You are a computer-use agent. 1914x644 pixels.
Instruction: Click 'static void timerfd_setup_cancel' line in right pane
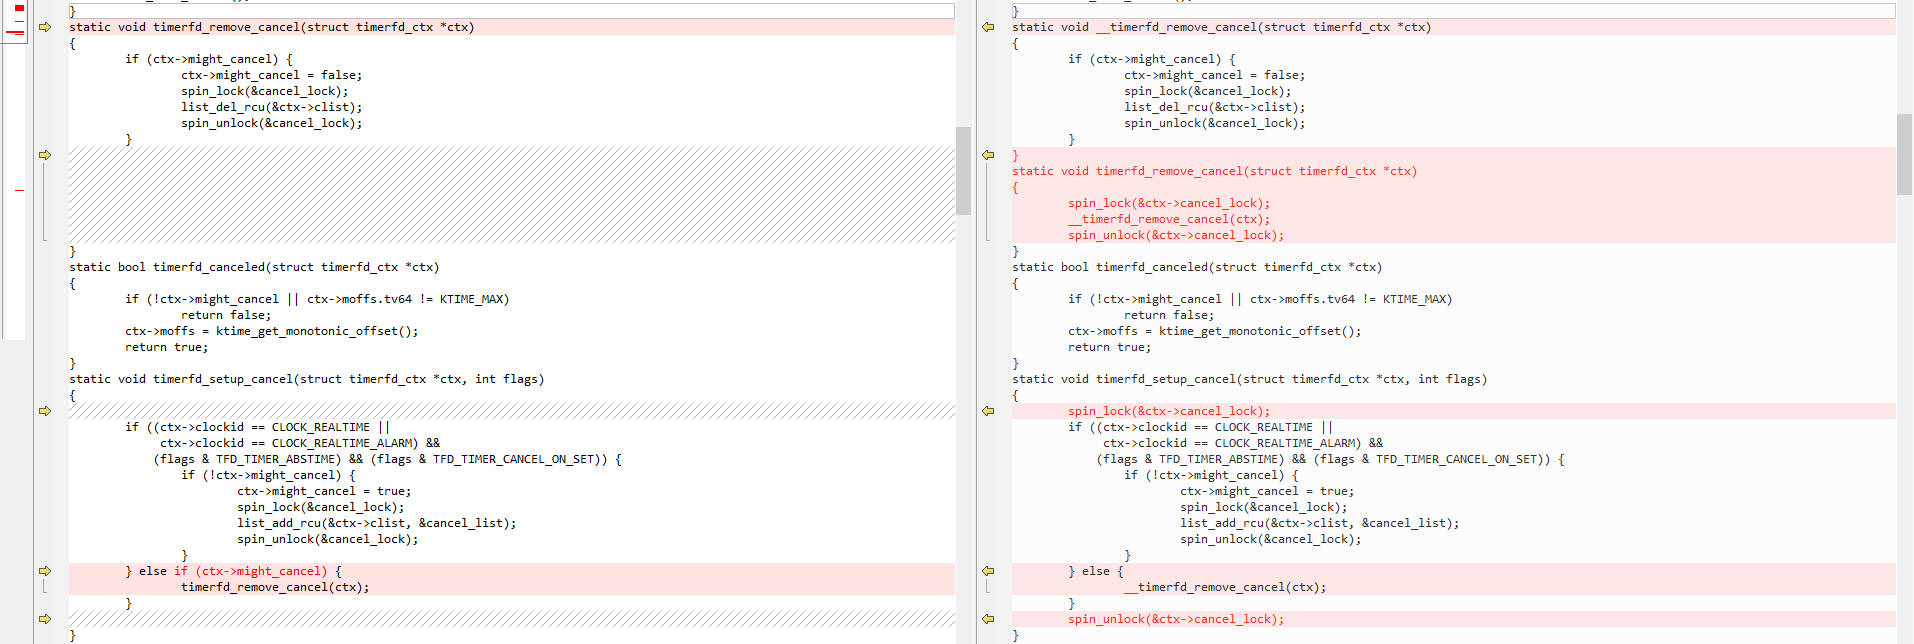(x=1249, y=379)
